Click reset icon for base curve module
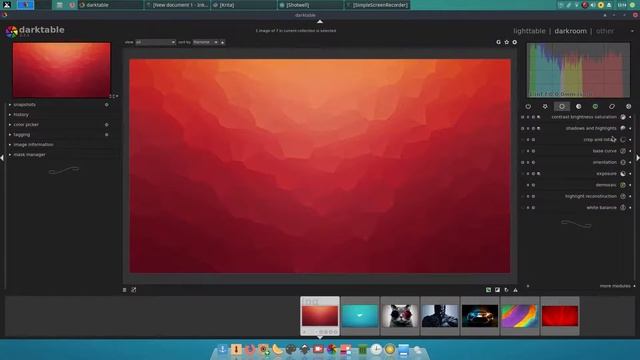Viewport: 640px width, 360px height. (533, 151)
